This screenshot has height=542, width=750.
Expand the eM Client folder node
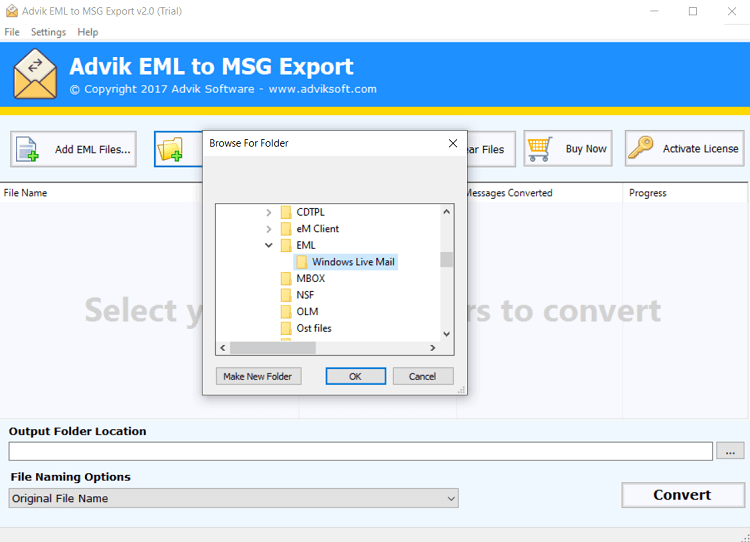point(268,229)
